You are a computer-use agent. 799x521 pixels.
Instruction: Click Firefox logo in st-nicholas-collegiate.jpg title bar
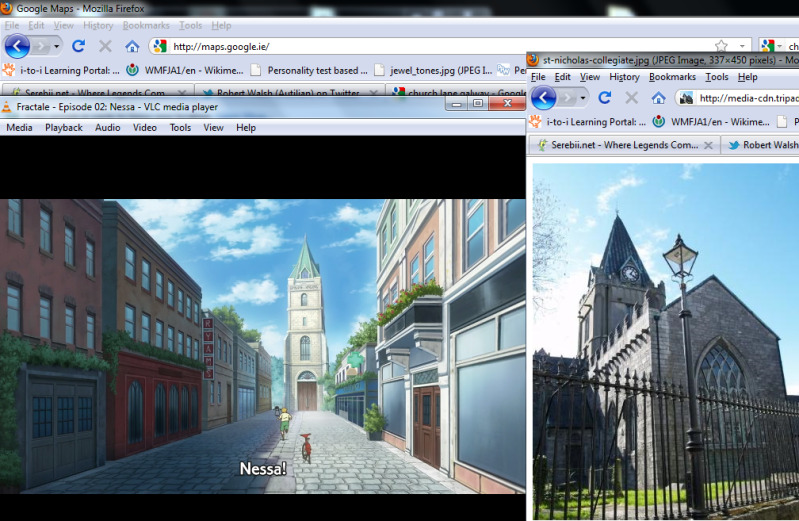(533, 60)
